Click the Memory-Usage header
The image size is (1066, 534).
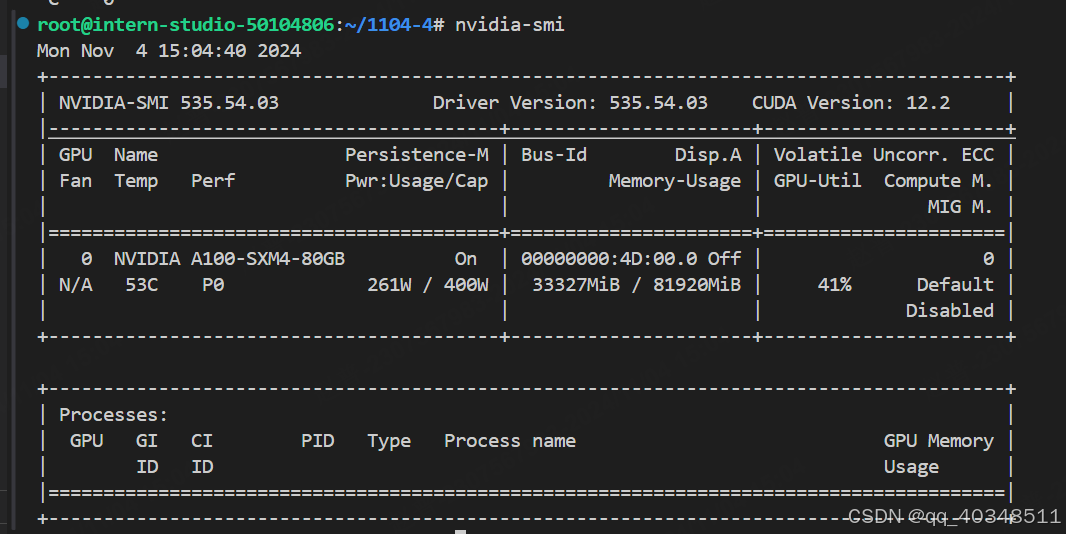point(675,181)
